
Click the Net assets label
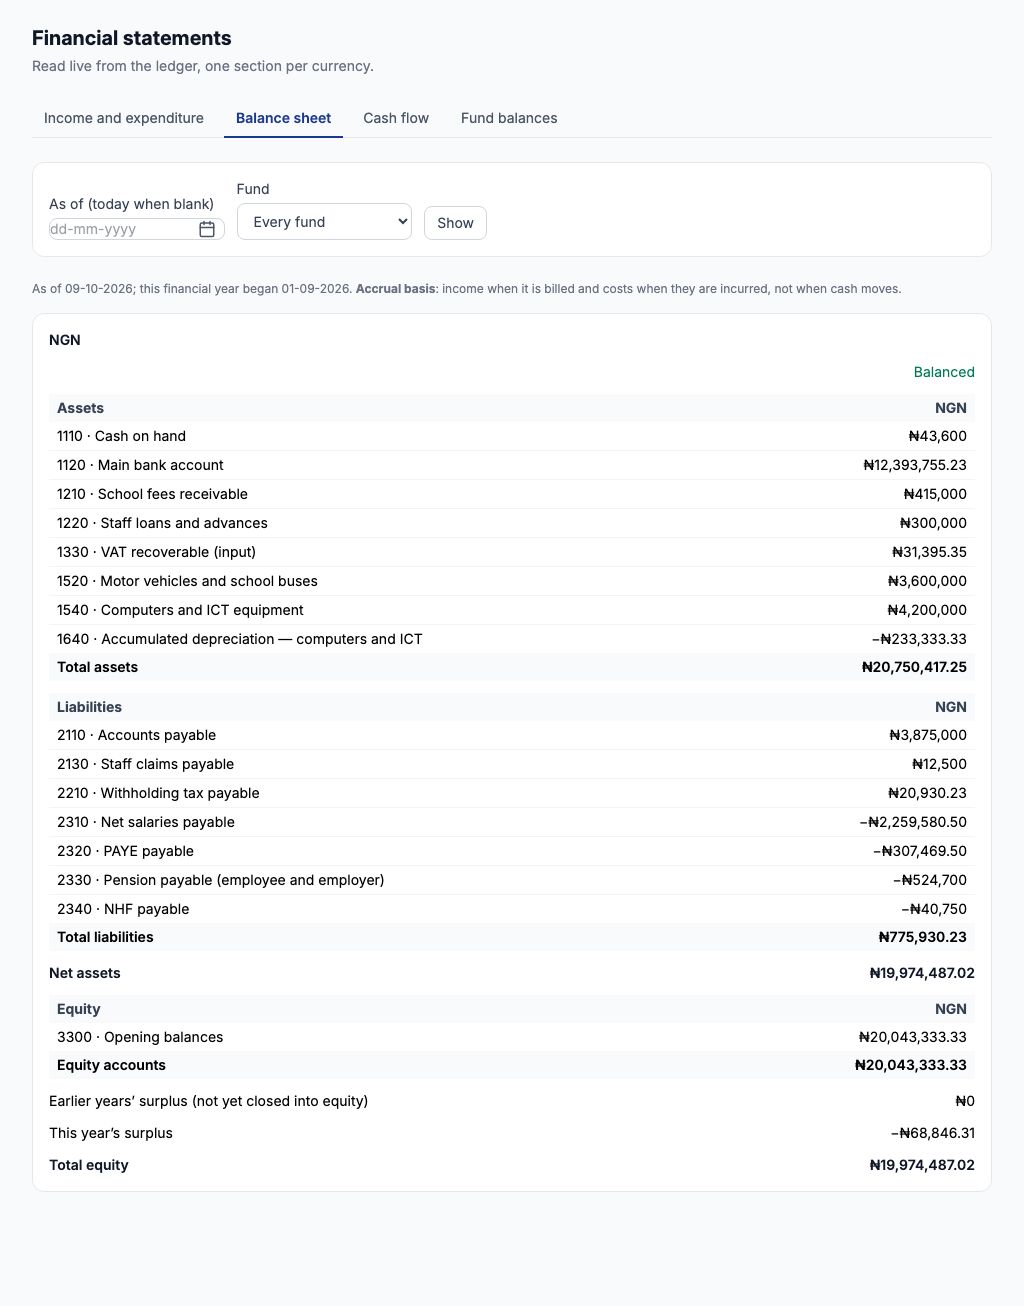(x=85, y=973)
